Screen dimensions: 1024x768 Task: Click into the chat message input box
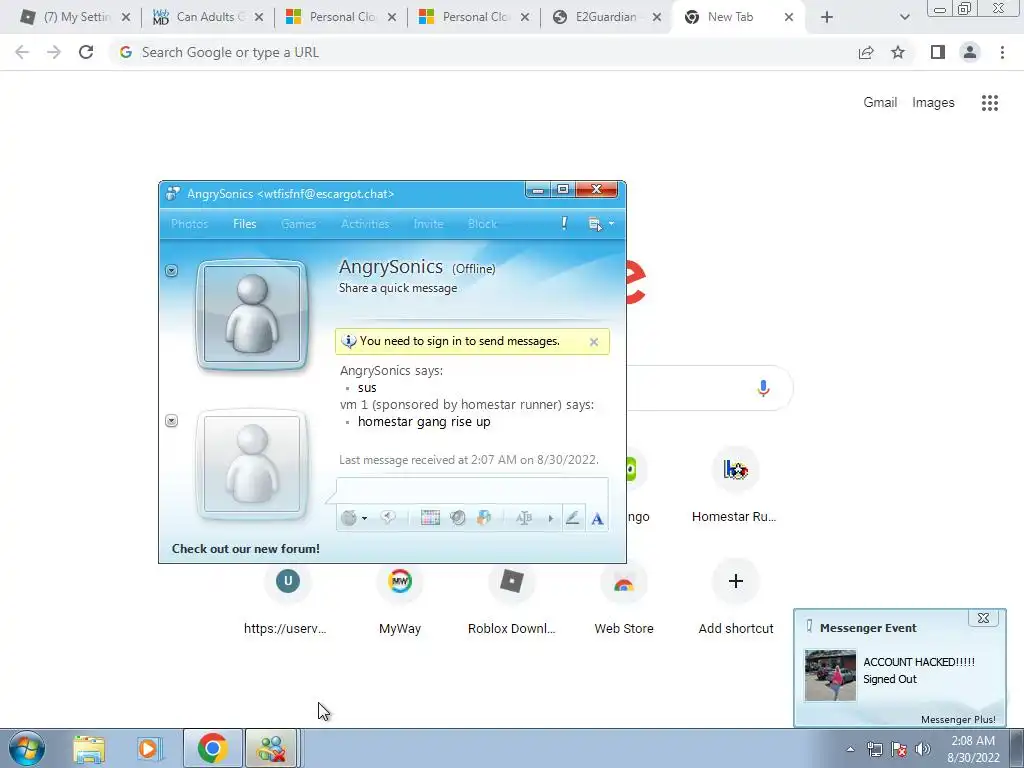click(472, 490)
